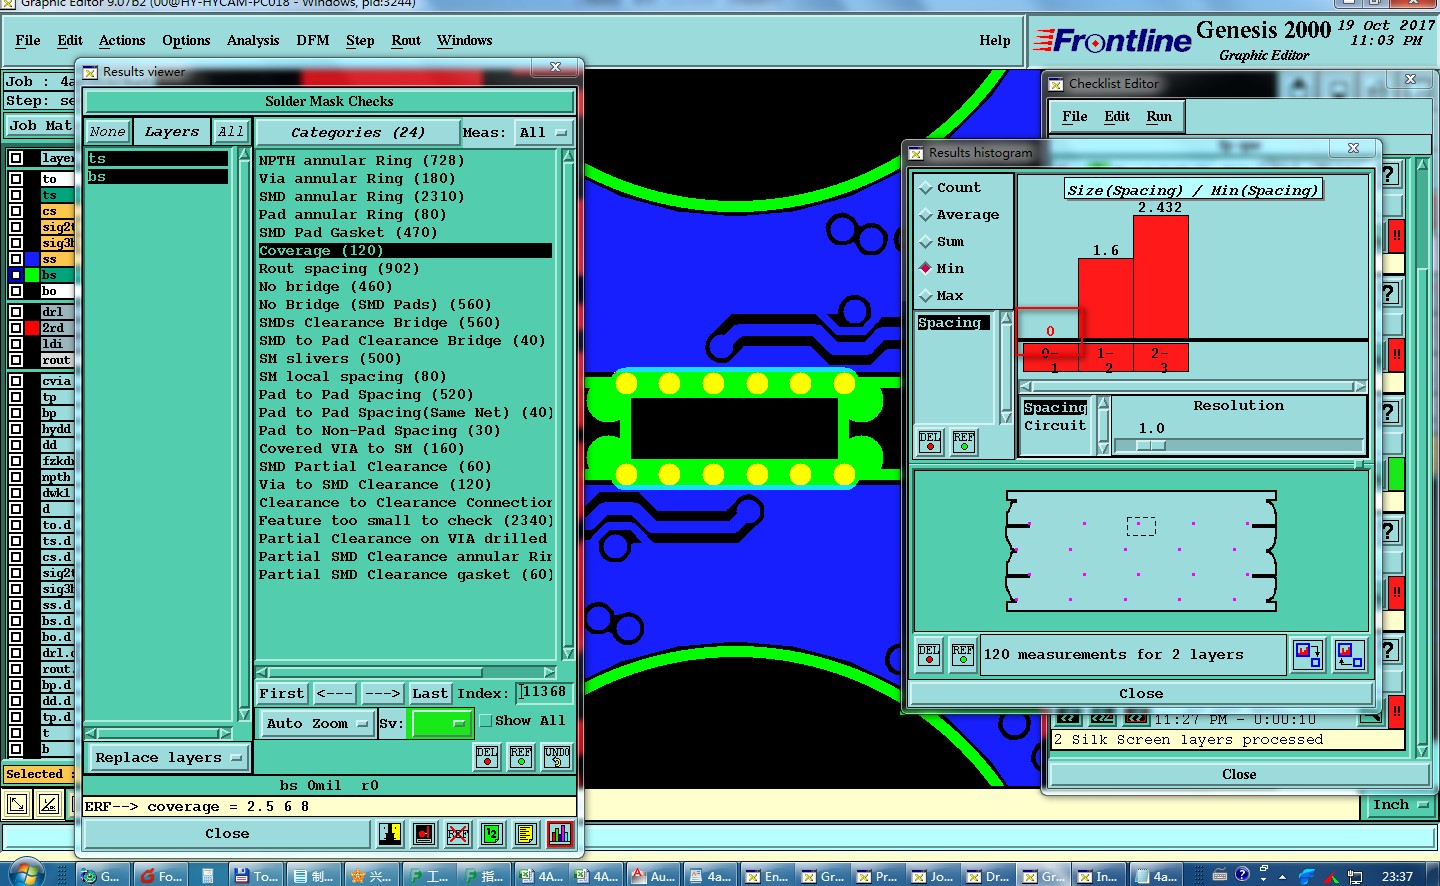Click DEL icon under histogram Spacing list
This screenshot has width=1440, height=886.
[x=930, y=441]
